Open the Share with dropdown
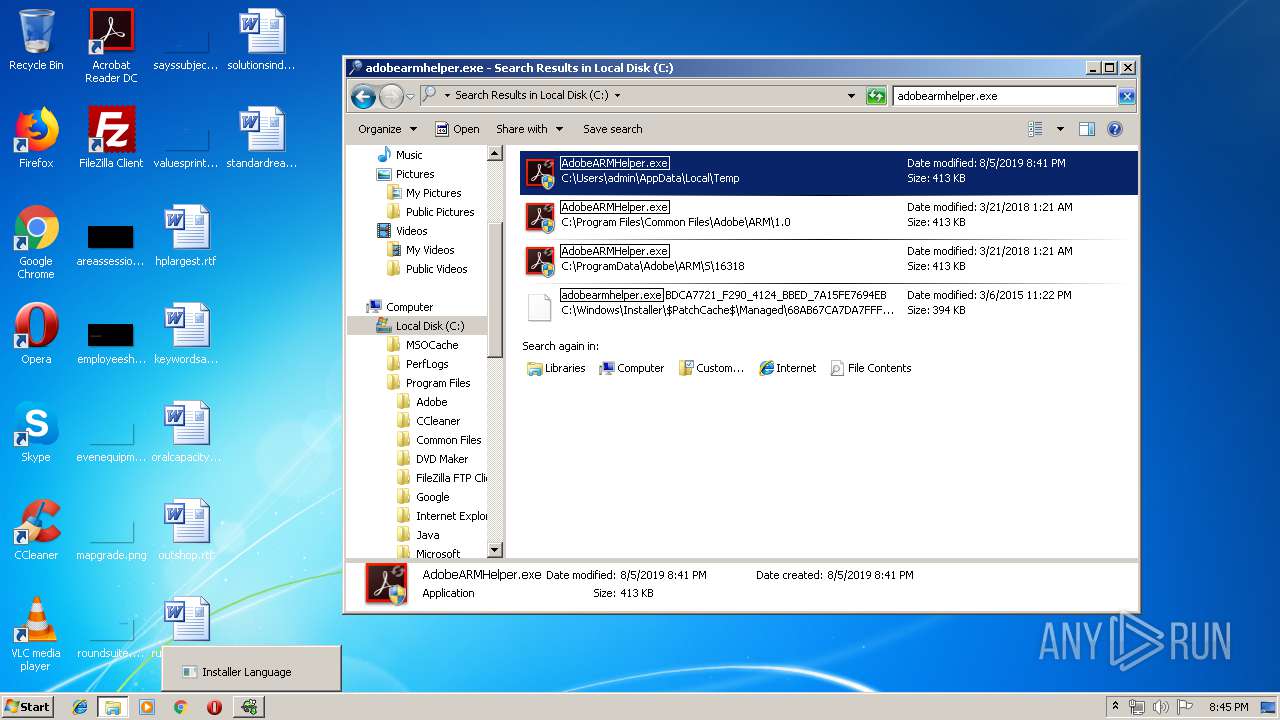Image resolution: width=1280 pixels, height=720 pixels. click(529, 129)
